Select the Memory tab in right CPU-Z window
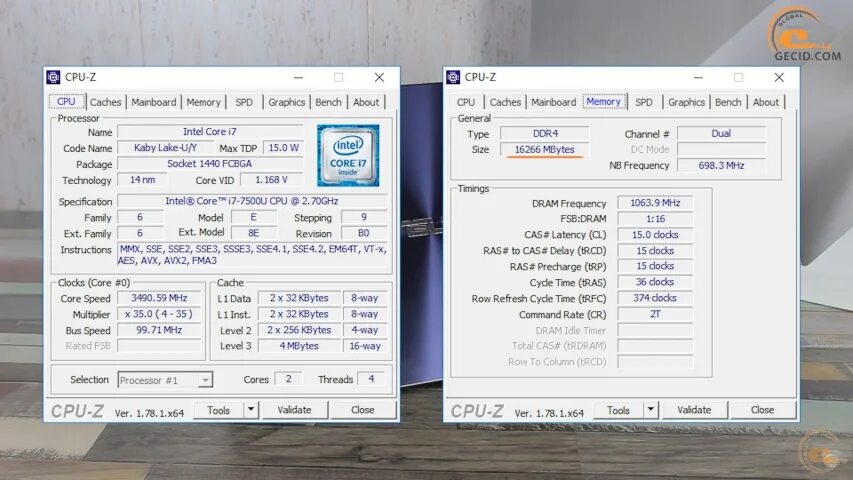Image resolution: width=853 pixels, height=480 pixels. click(603, 102)
